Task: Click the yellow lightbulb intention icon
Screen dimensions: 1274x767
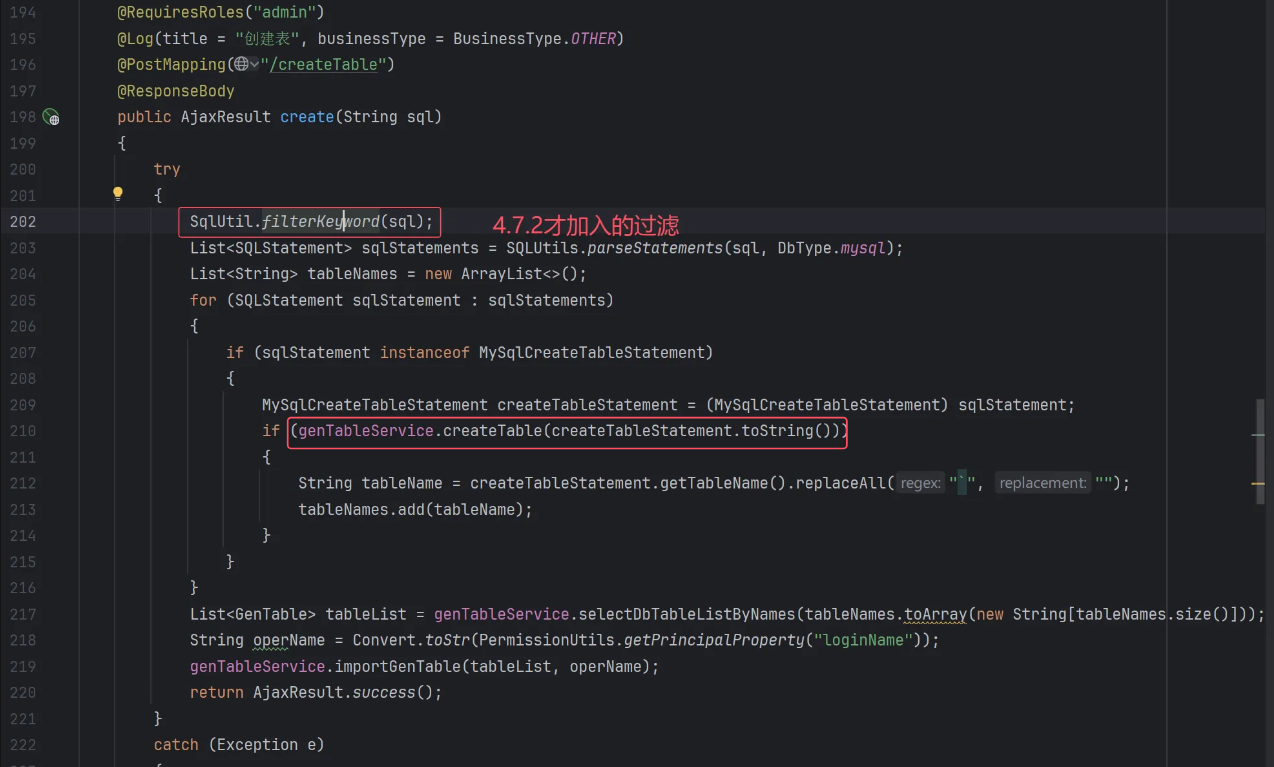Action: tap(117, 194)
